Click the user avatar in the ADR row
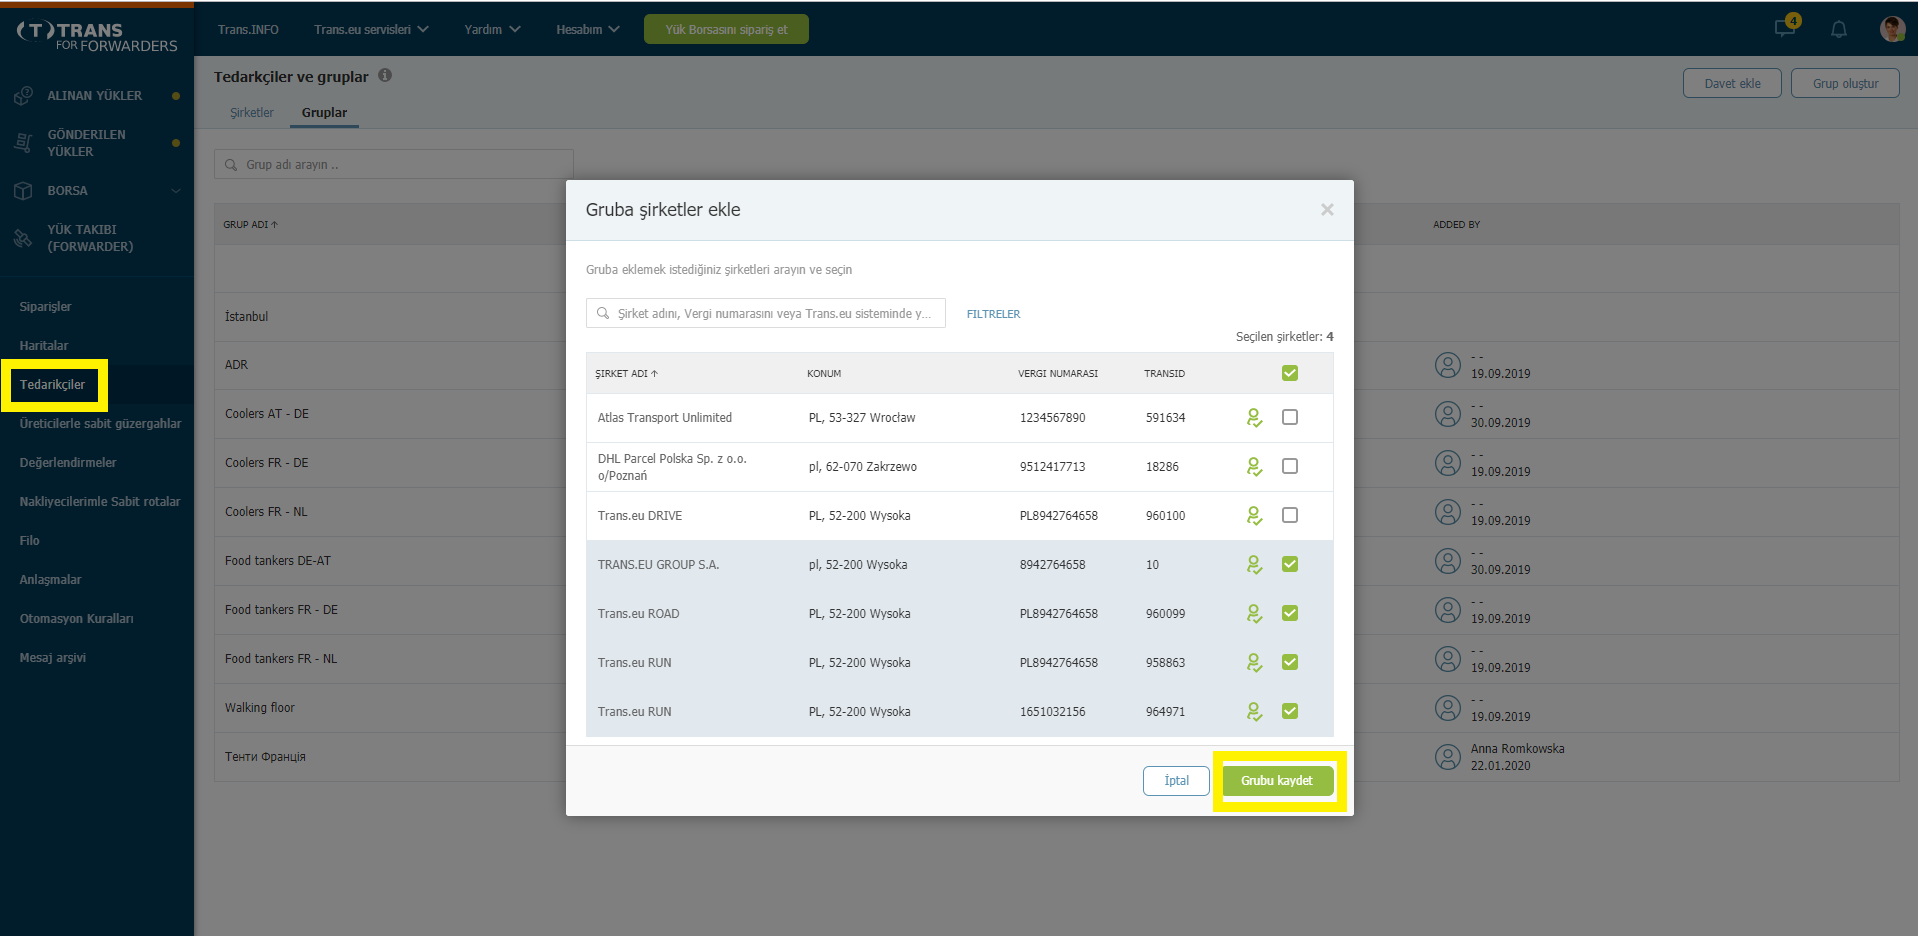The image size is (1918, 936). click(x=1448, y=365)
